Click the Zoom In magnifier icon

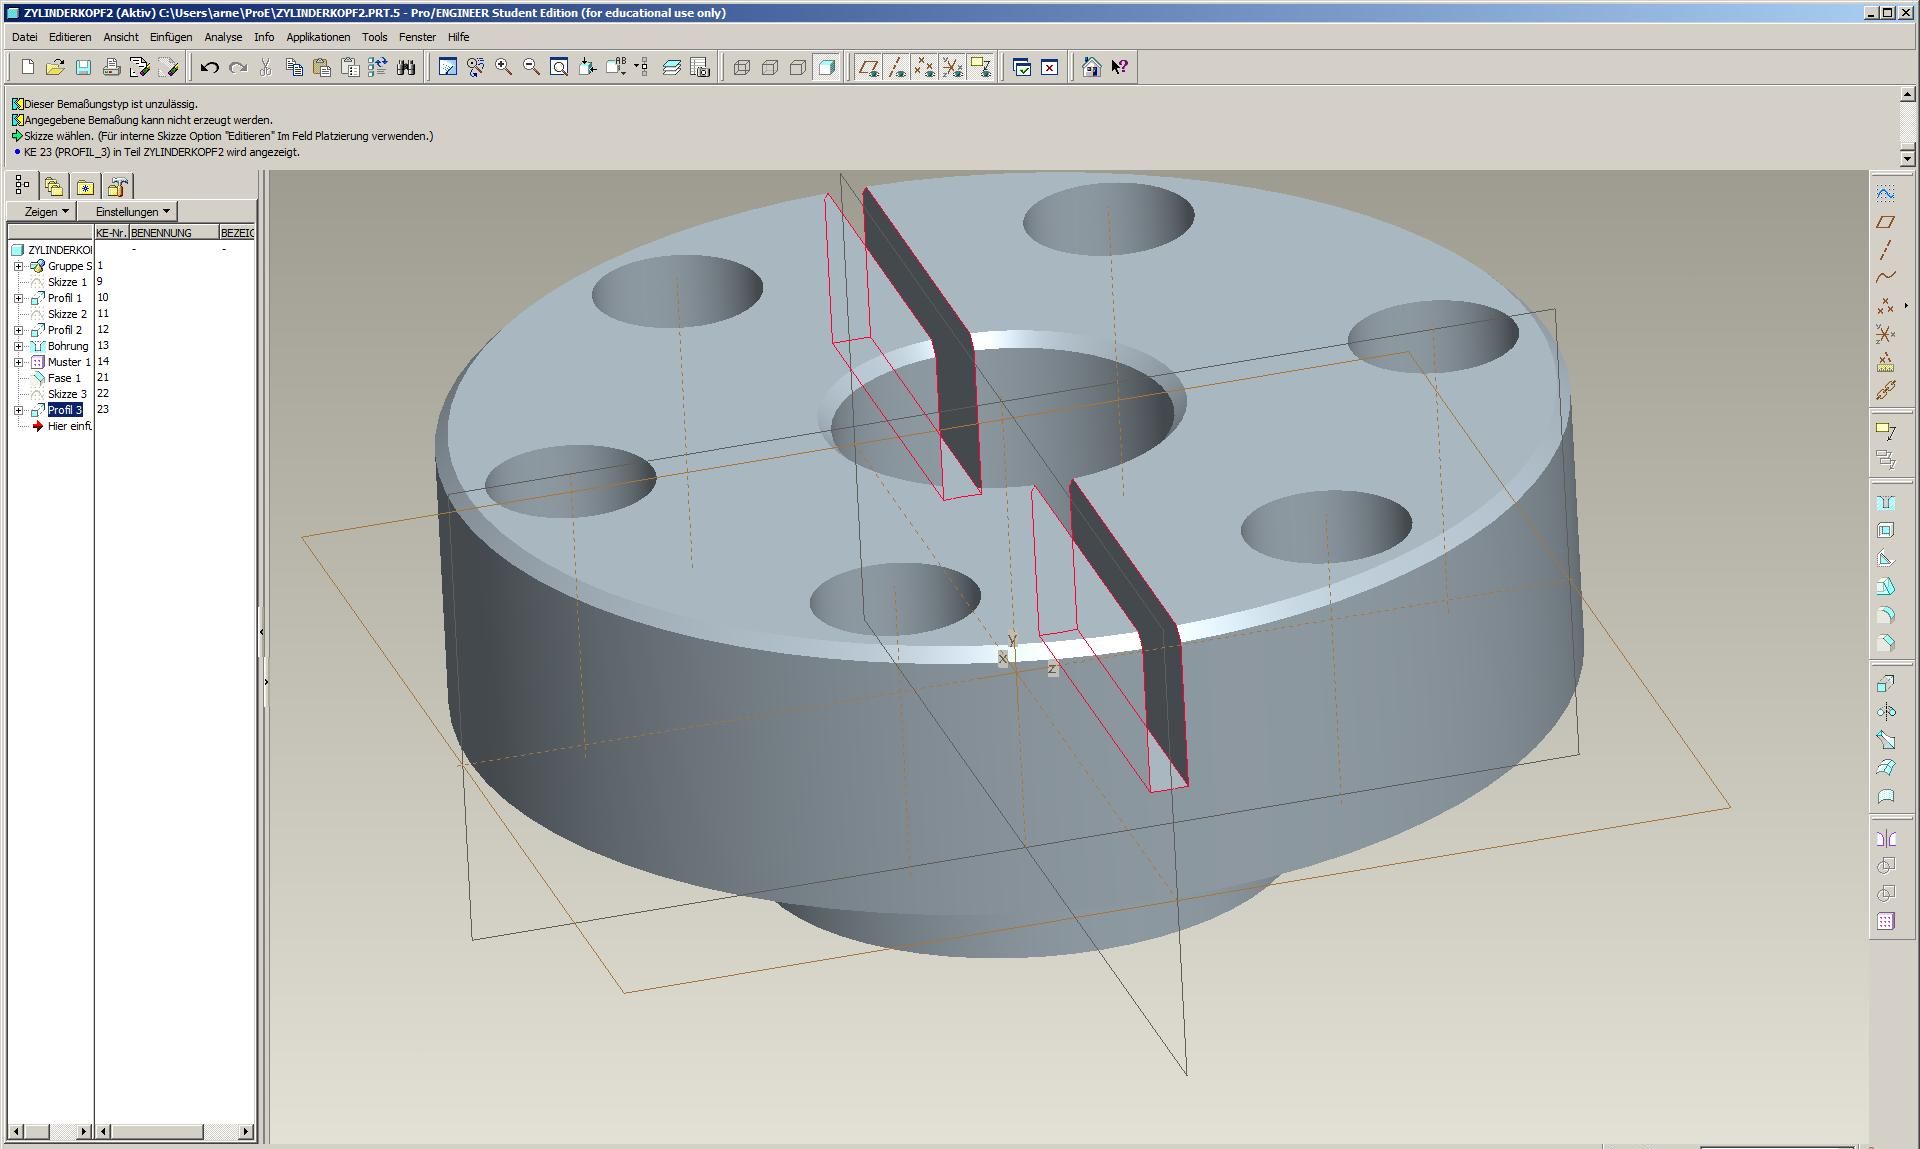[504, 67]
